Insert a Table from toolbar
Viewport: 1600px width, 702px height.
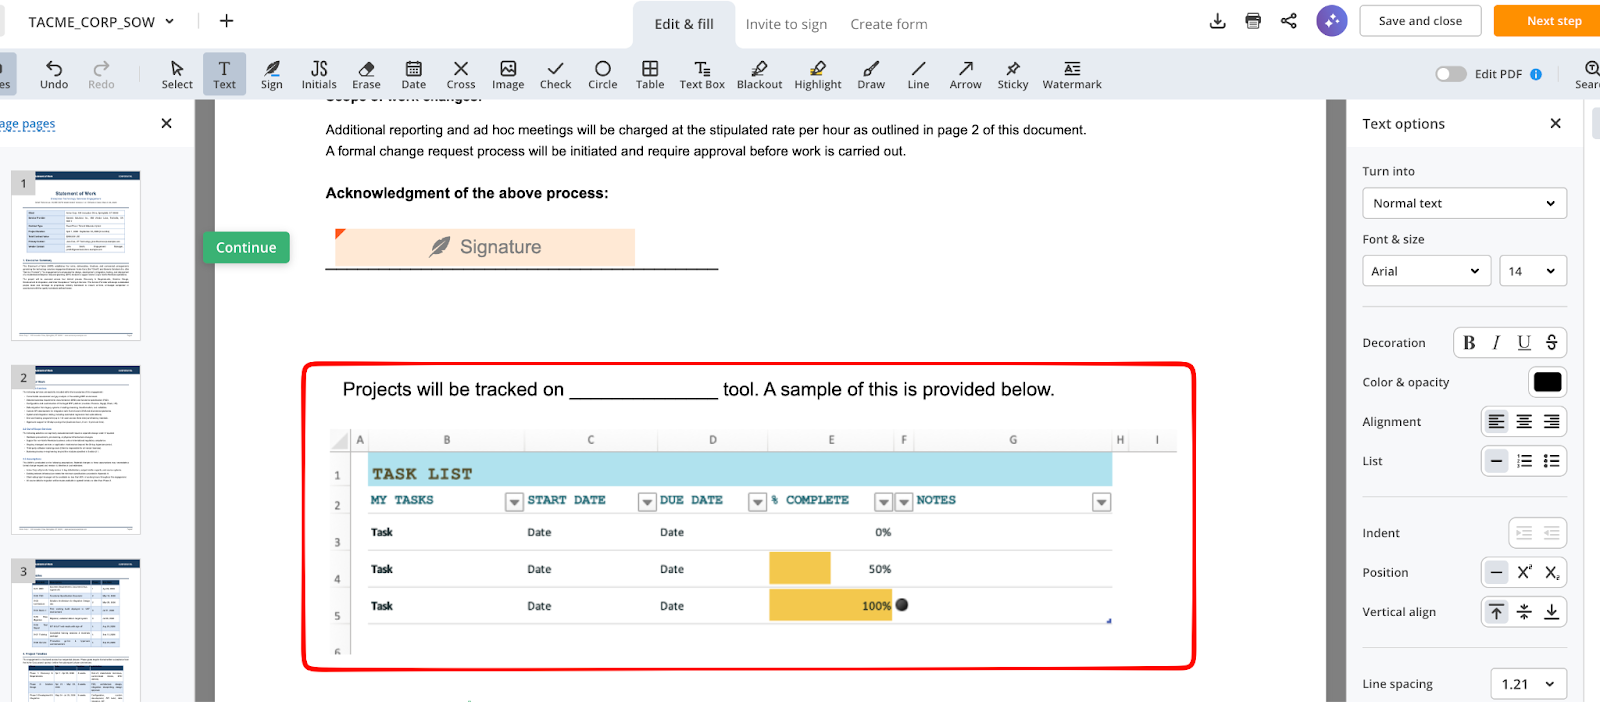pyautogui.click(x=650, y=74)
